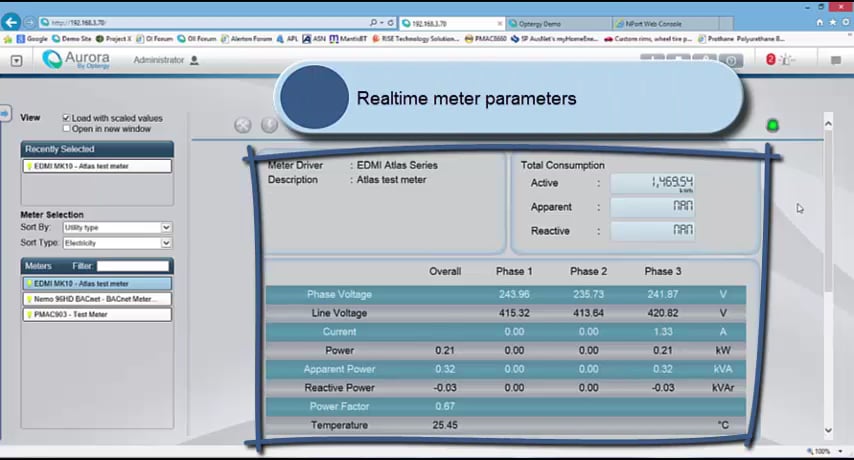Image resolution: width=854 pixels, height=460 pixels.
Task: Open the browser tools gear icon
Action: pos(846,22)
